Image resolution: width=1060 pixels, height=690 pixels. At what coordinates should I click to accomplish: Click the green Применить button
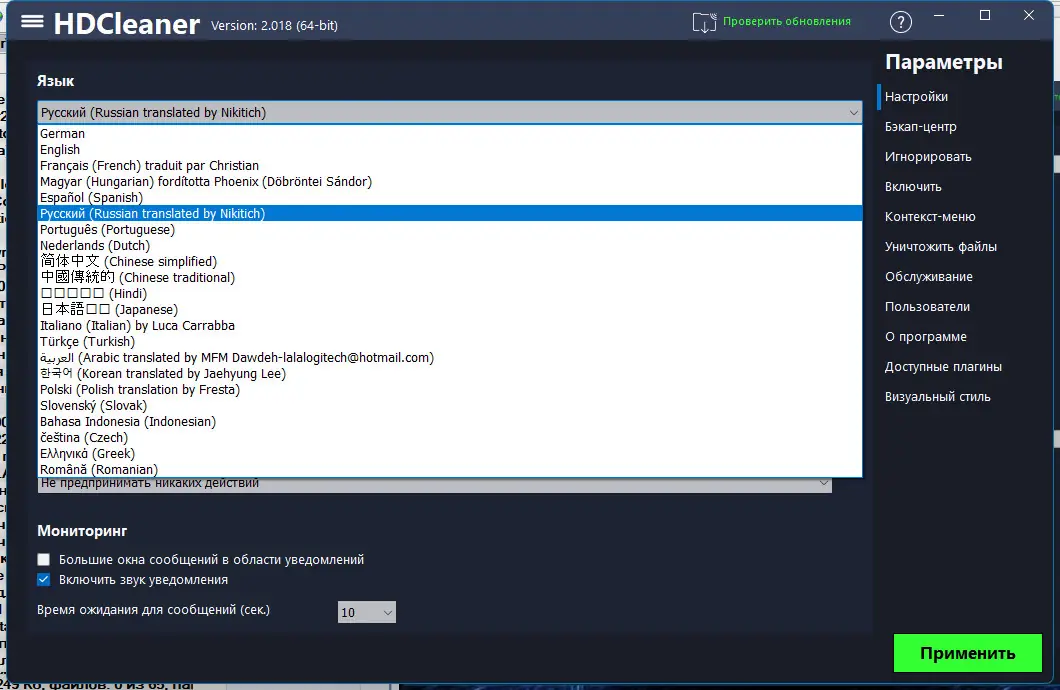[x=967, y=653]
